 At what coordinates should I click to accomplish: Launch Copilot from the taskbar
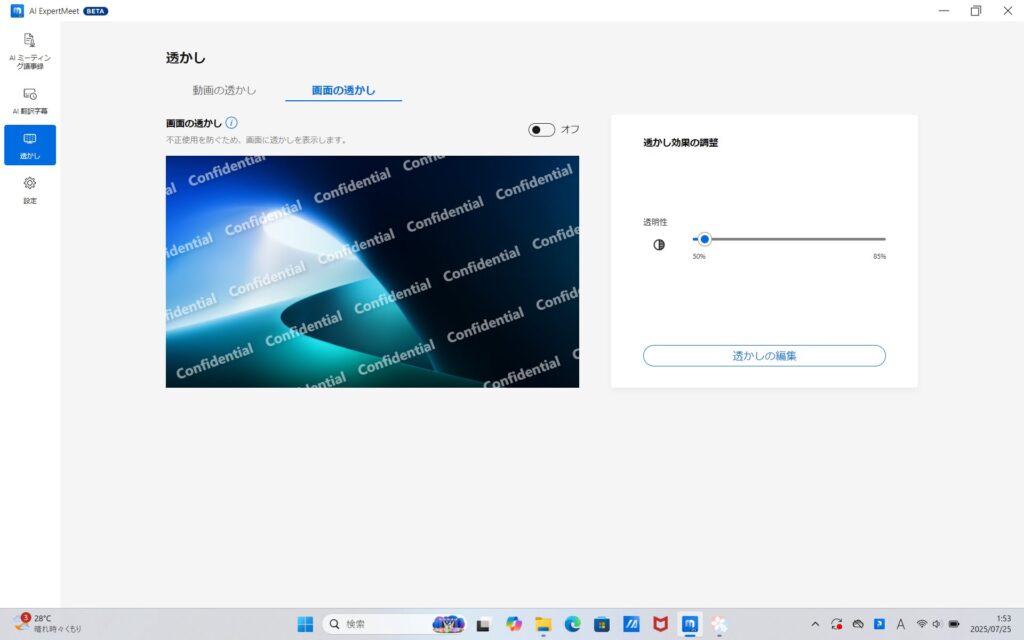[513, 624]
